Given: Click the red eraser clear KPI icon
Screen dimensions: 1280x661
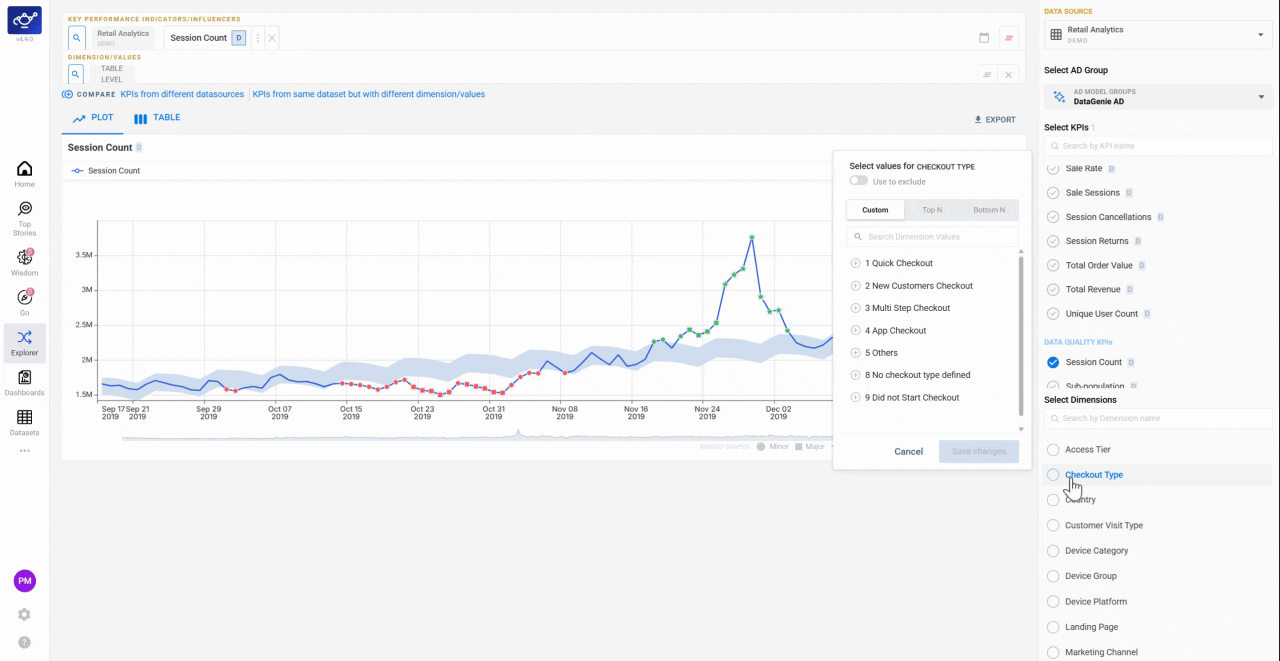Looking at the screenshot, I should (1009, 38).
